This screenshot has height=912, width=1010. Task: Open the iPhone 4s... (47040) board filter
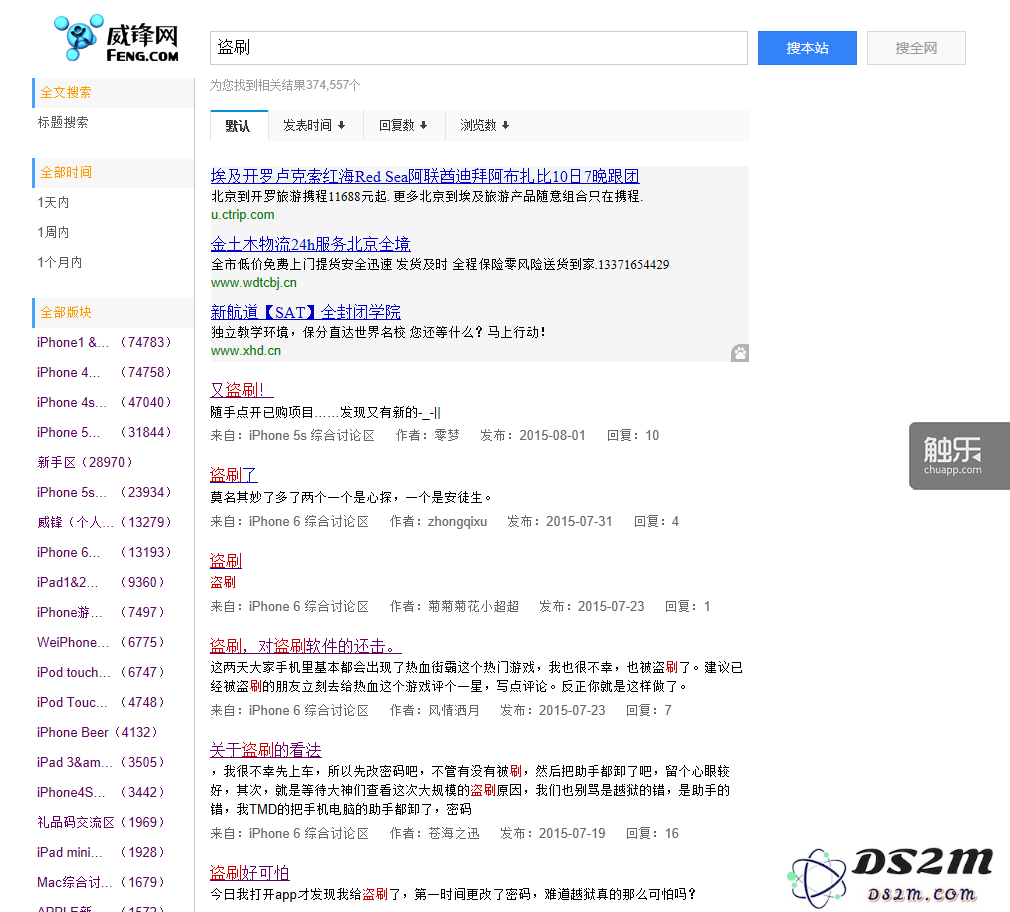104,403
